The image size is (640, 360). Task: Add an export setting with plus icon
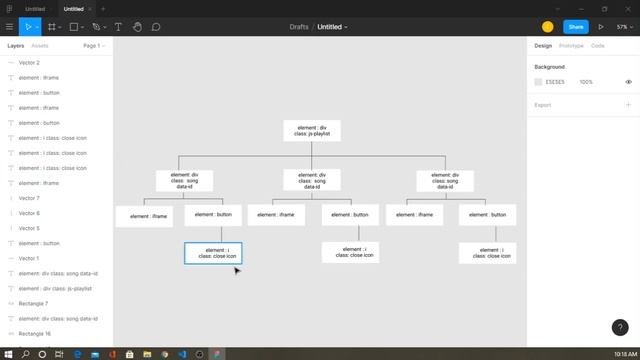coord(629,105)
